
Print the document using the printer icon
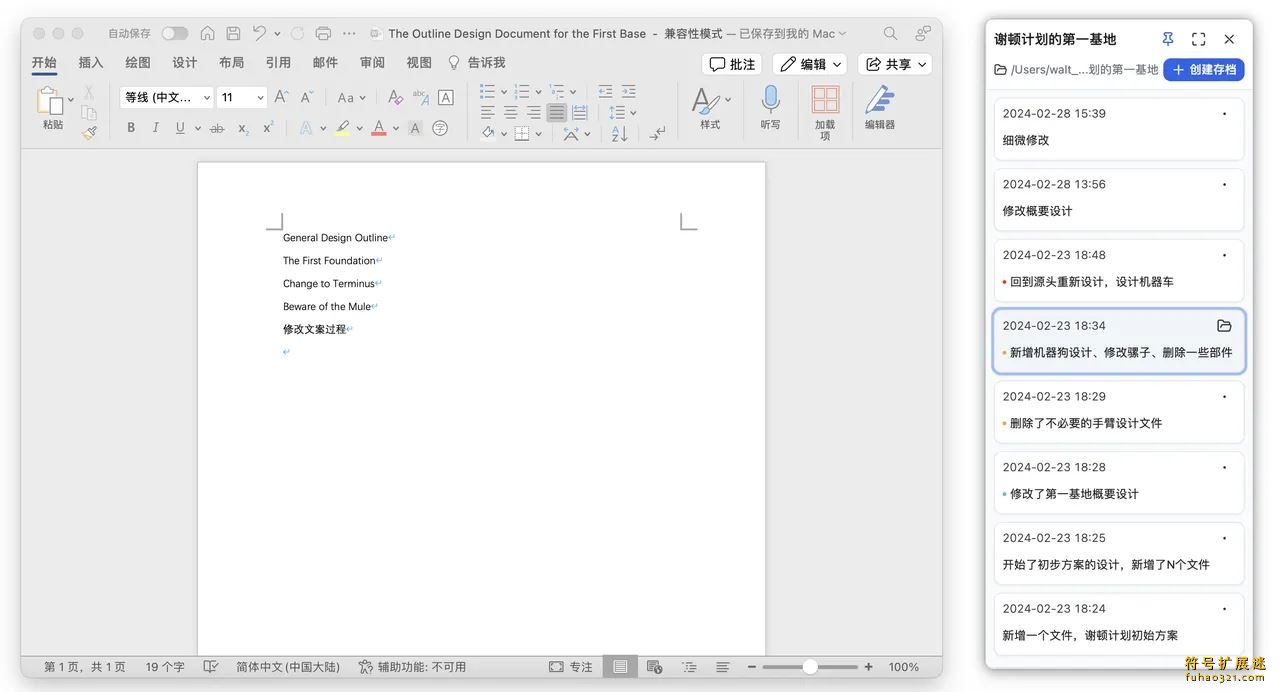point(323,33)
